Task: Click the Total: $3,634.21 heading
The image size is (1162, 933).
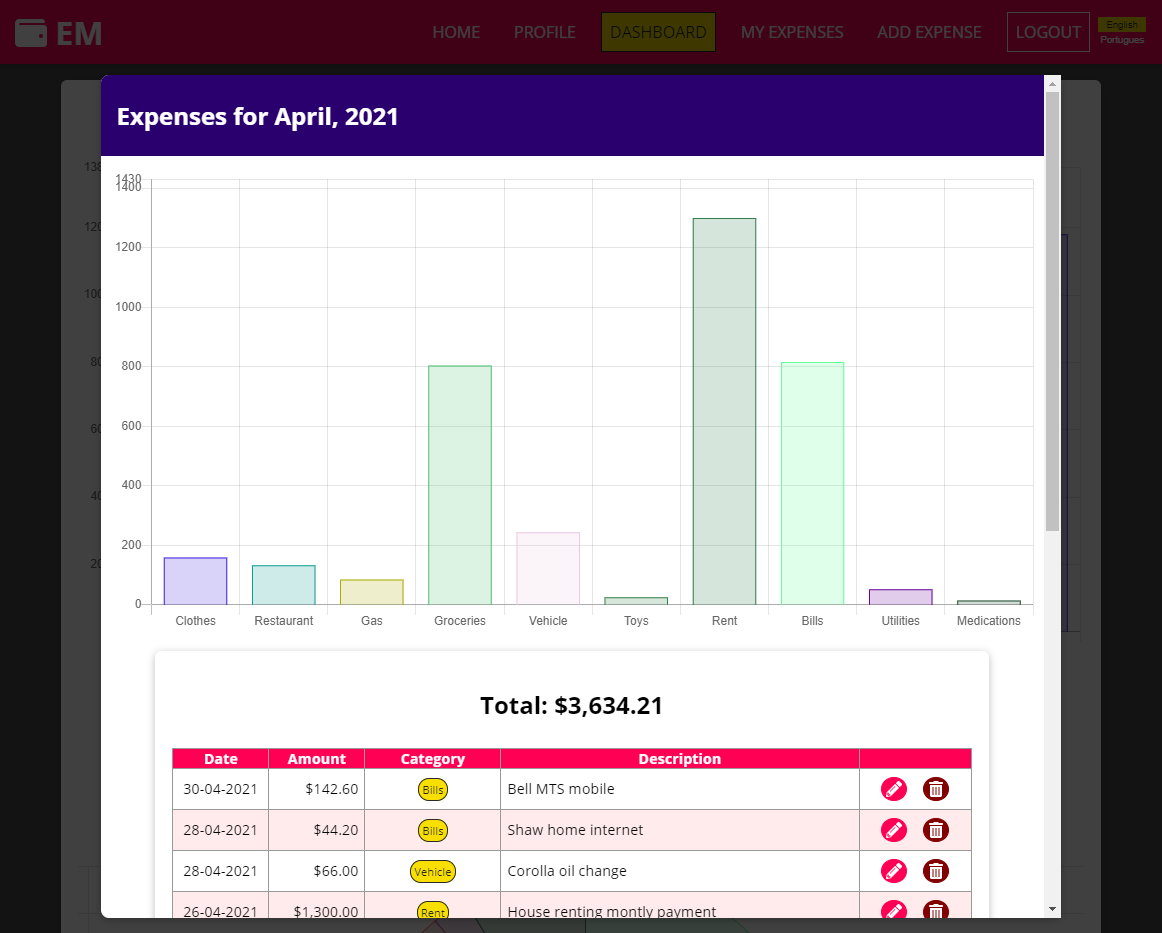Action: point(571,705)
